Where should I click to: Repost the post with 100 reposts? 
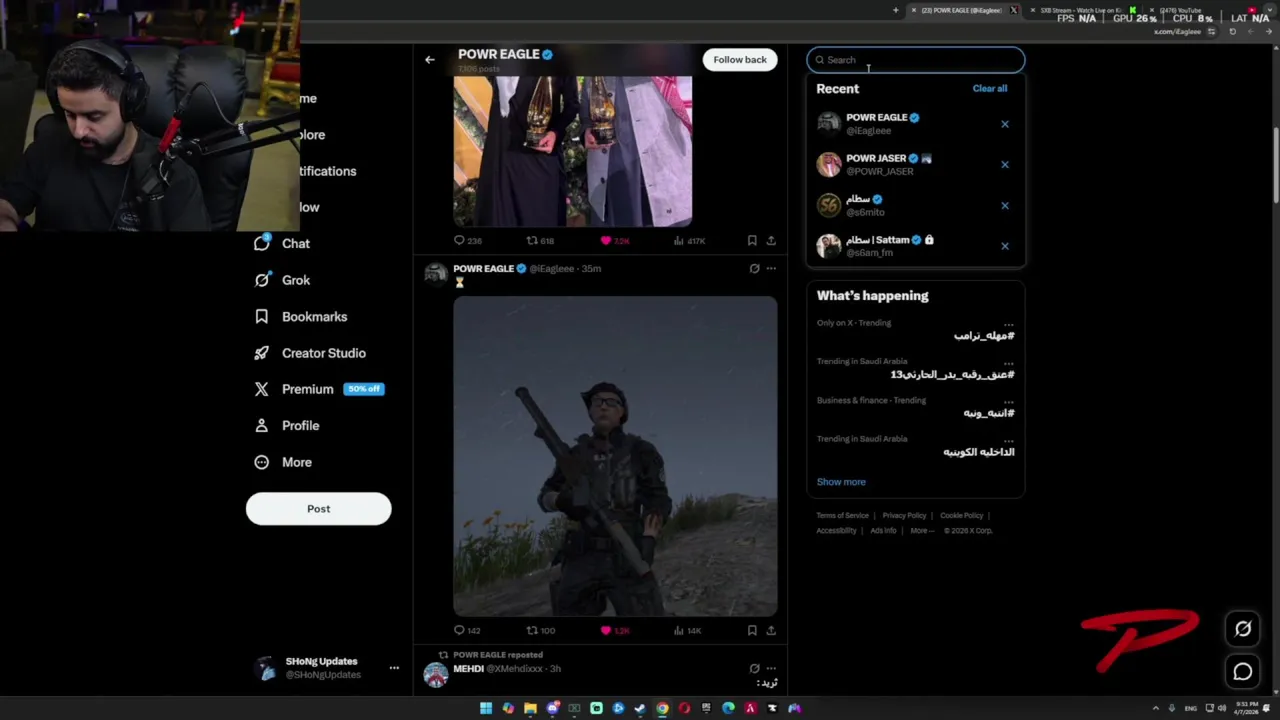tap(540, 630)
